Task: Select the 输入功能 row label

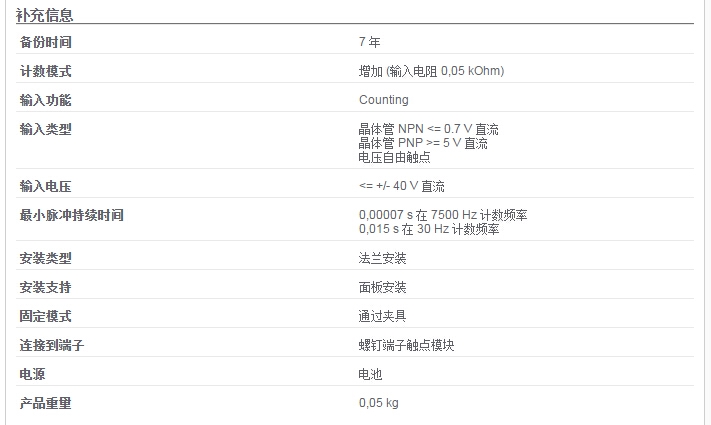Action: [45, 100]
